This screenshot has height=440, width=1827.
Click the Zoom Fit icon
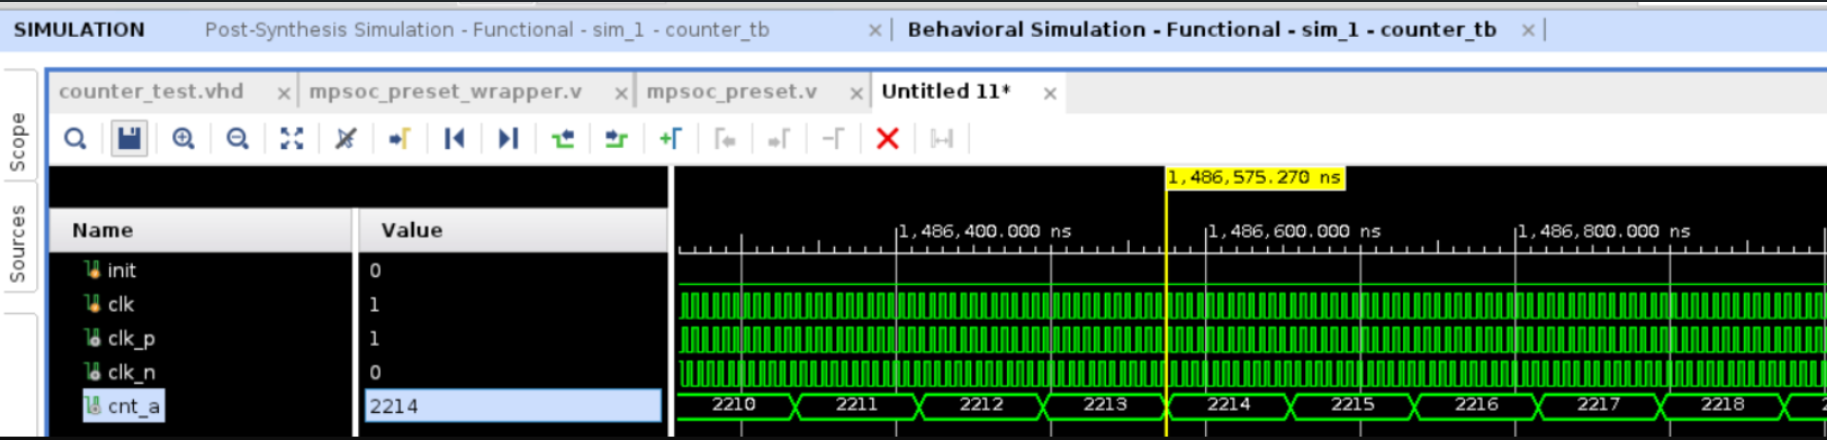(x=291, y=138)
